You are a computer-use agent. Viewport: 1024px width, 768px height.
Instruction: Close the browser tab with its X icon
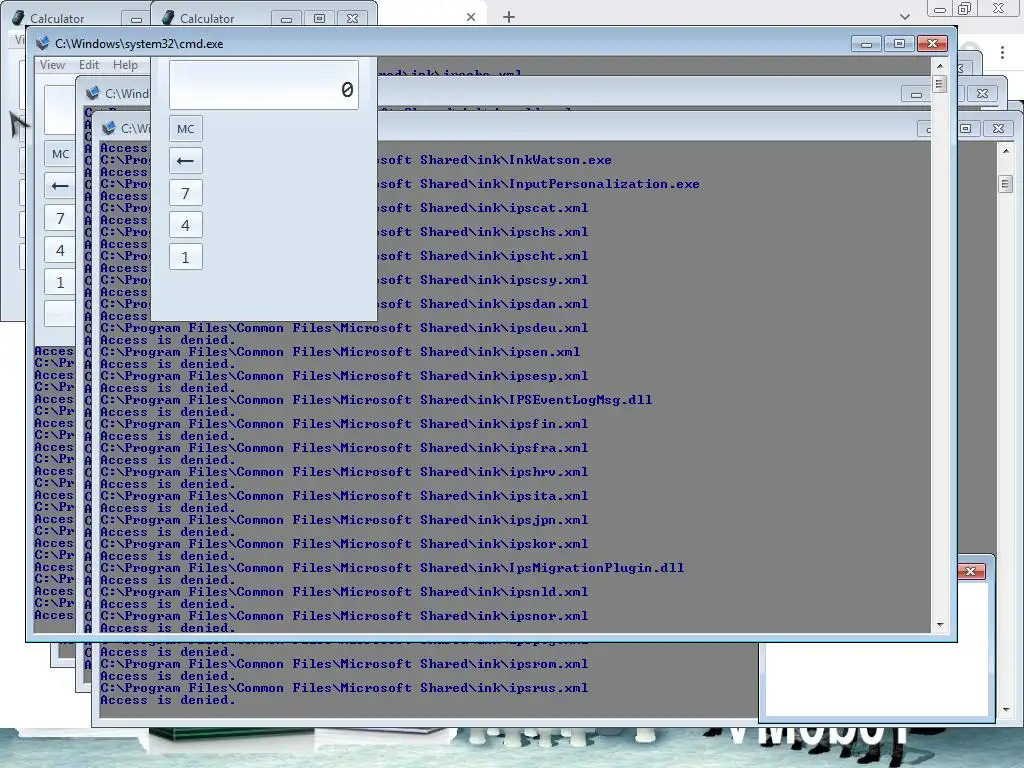471,17
